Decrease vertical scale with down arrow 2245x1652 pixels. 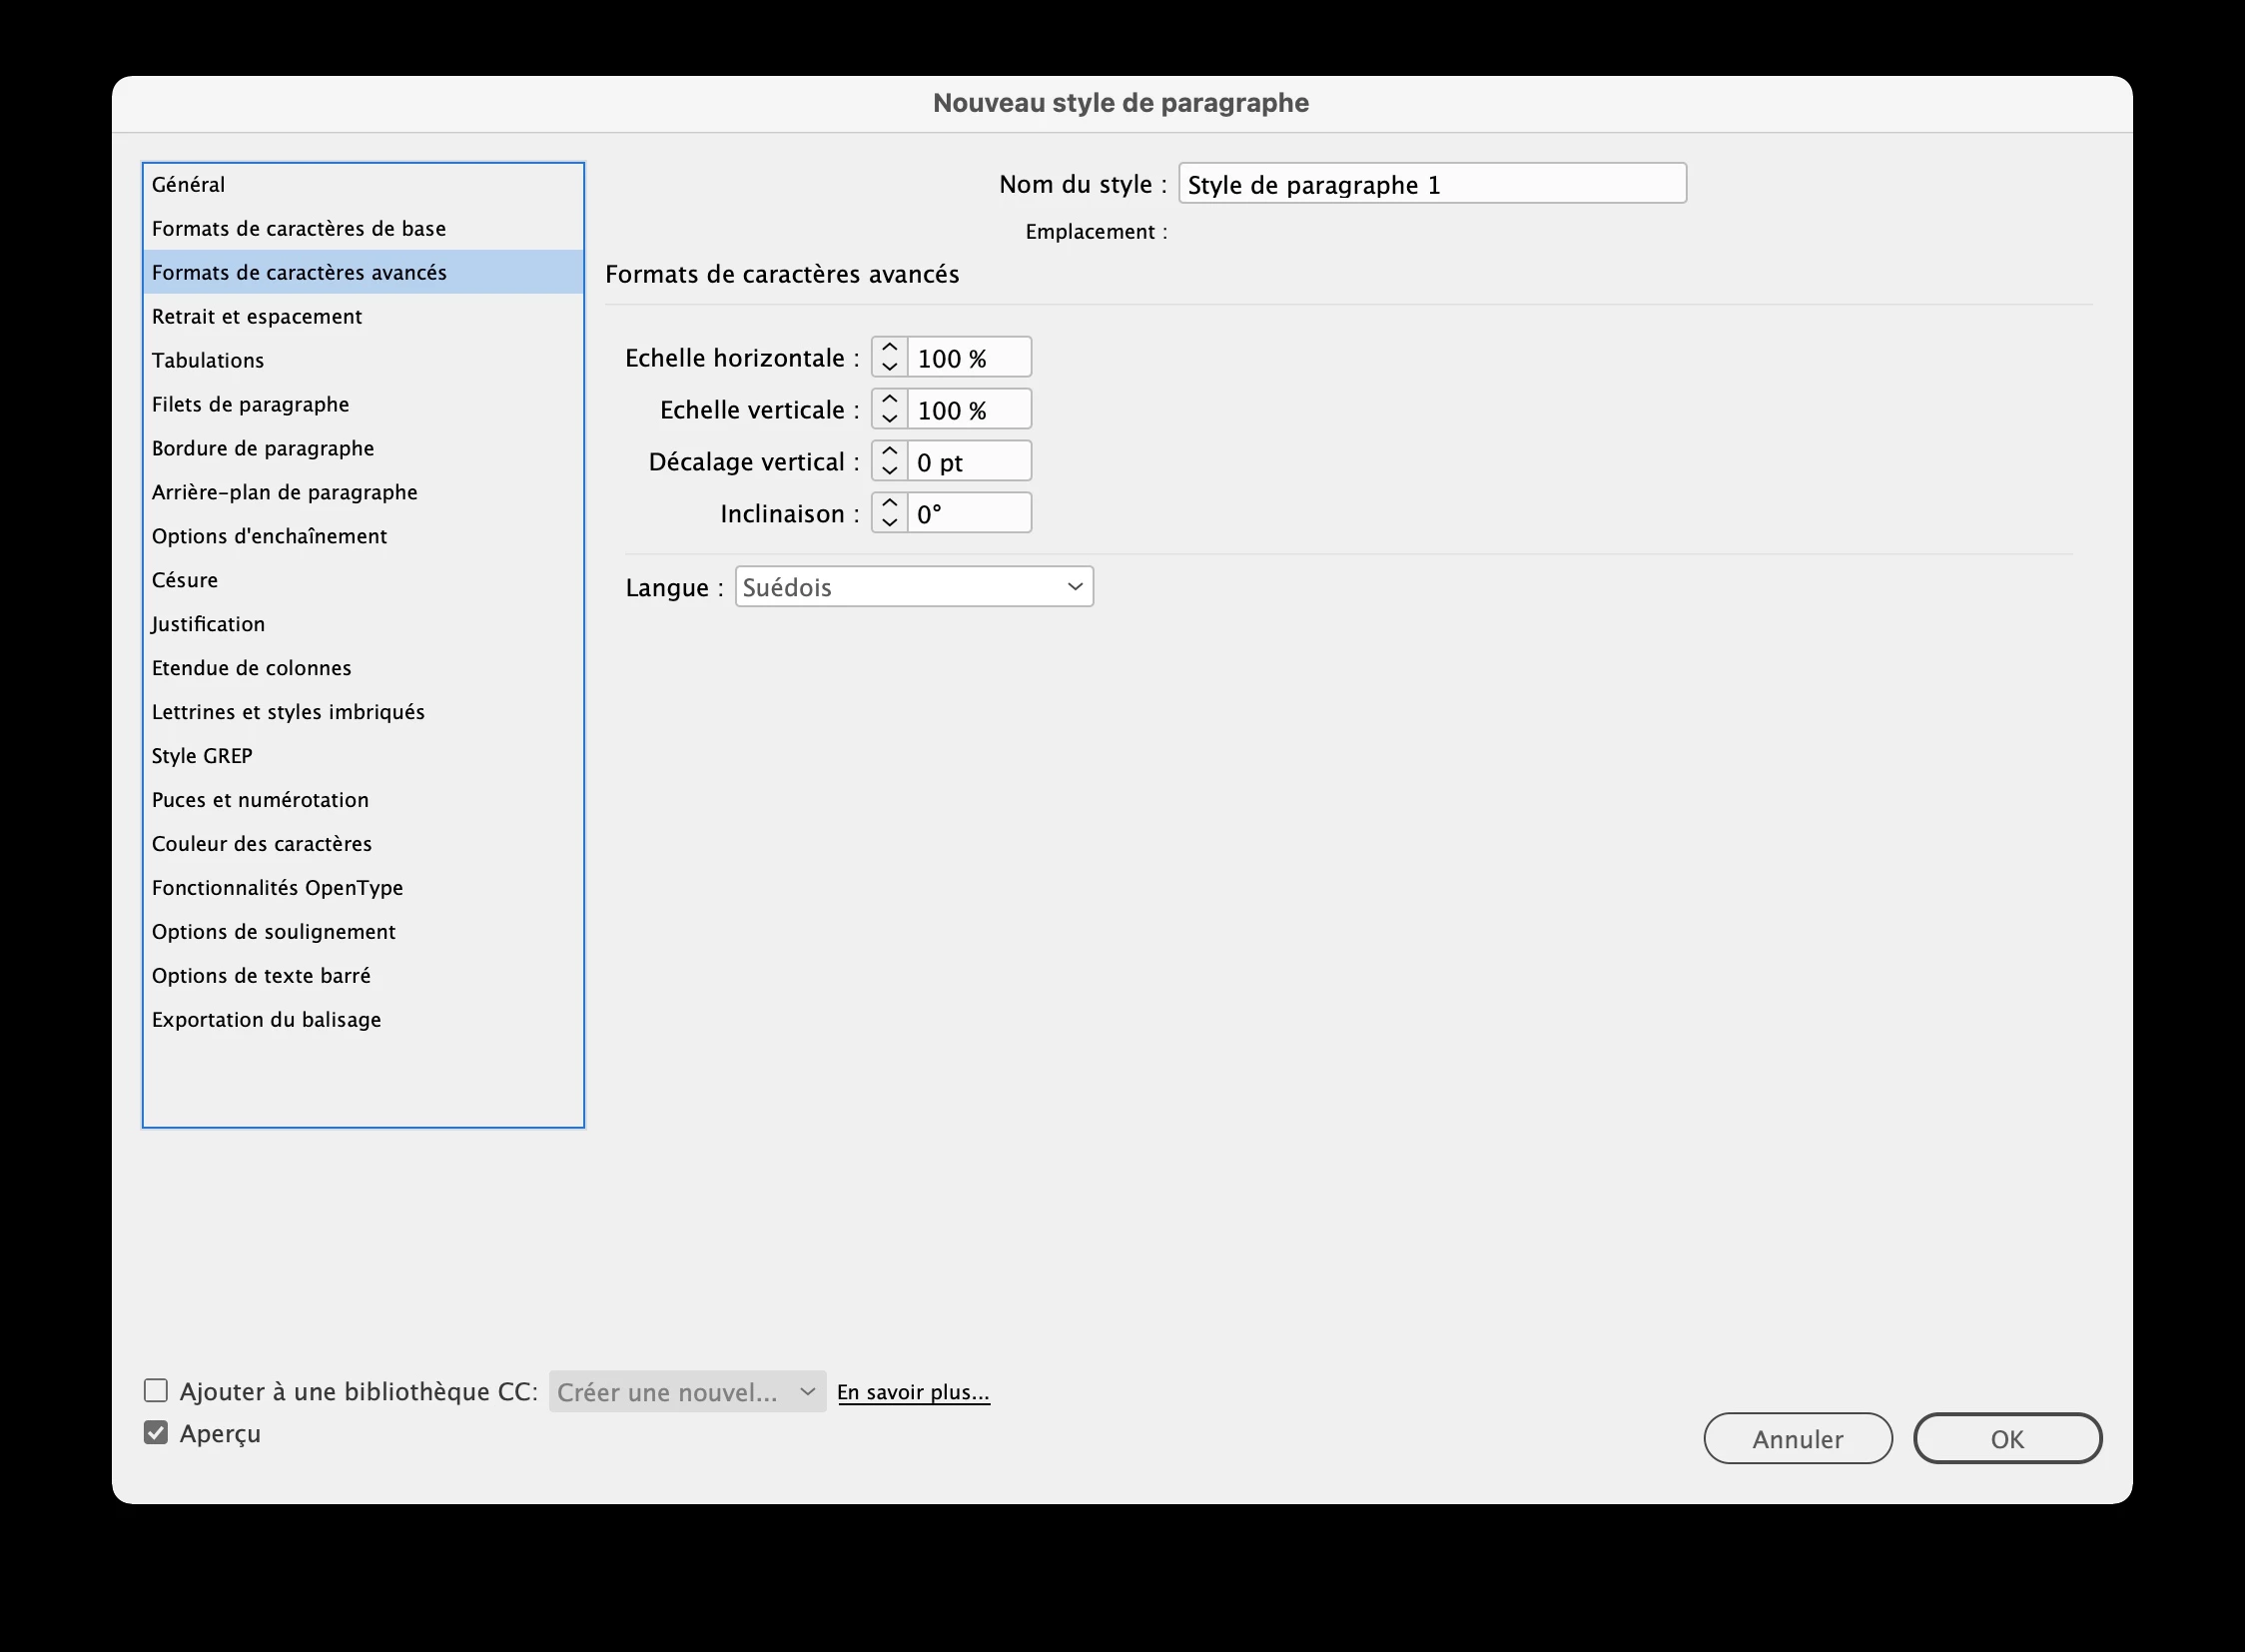(x=889, y=419)
